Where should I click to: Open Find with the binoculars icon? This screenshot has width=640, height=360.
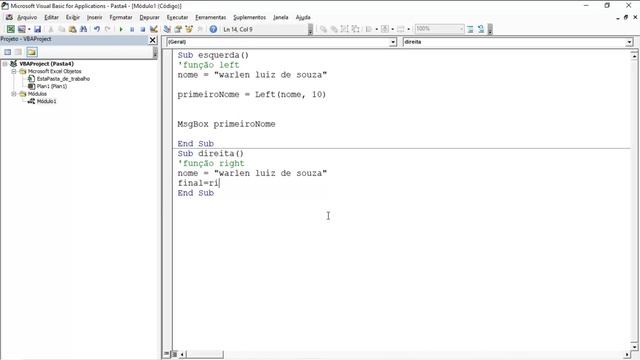coord(84,29)
